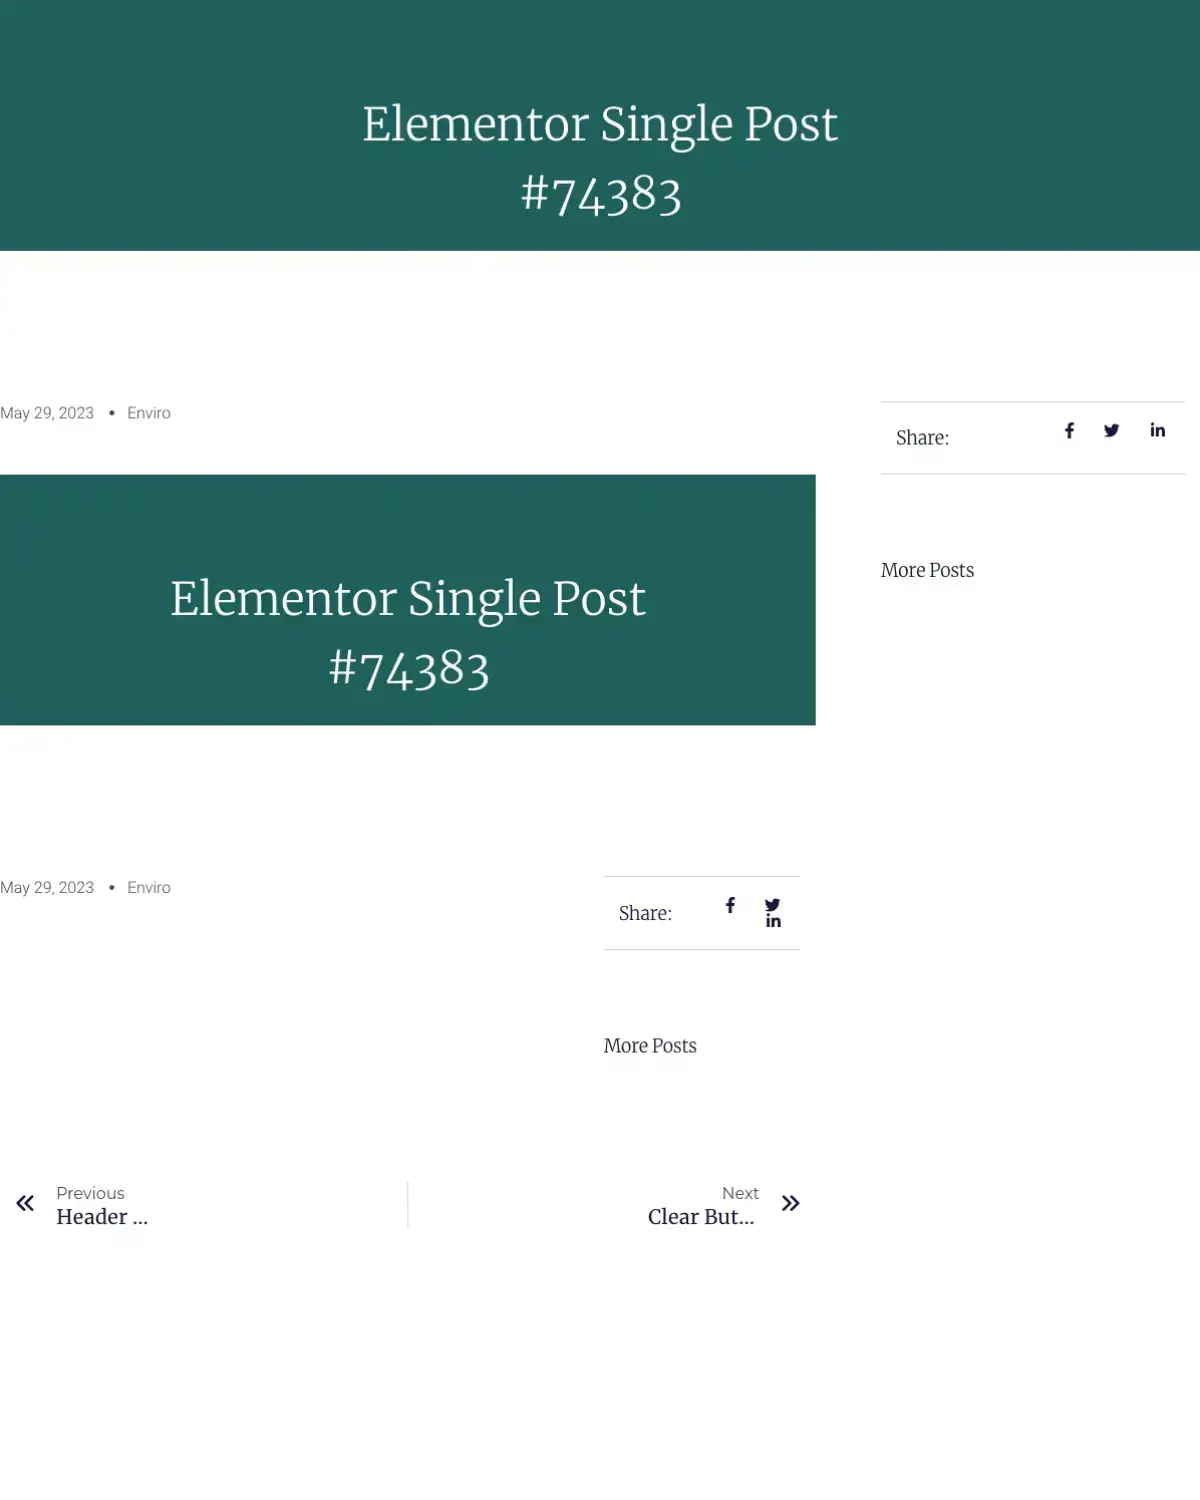Click the second Elementor Single Post heading
Viewport: 1200px width, 1500px height.
408,633
